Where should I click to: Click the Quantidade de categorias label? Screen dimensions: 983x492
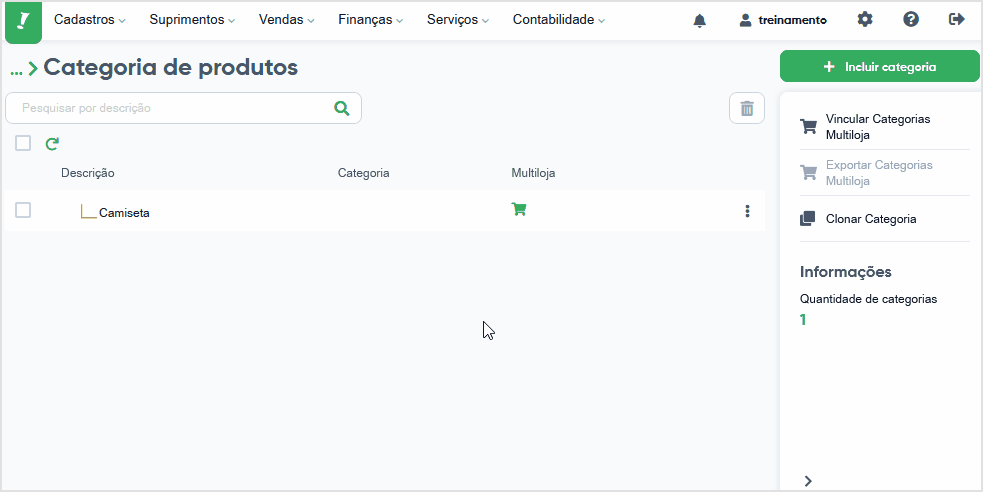point(868,299)
